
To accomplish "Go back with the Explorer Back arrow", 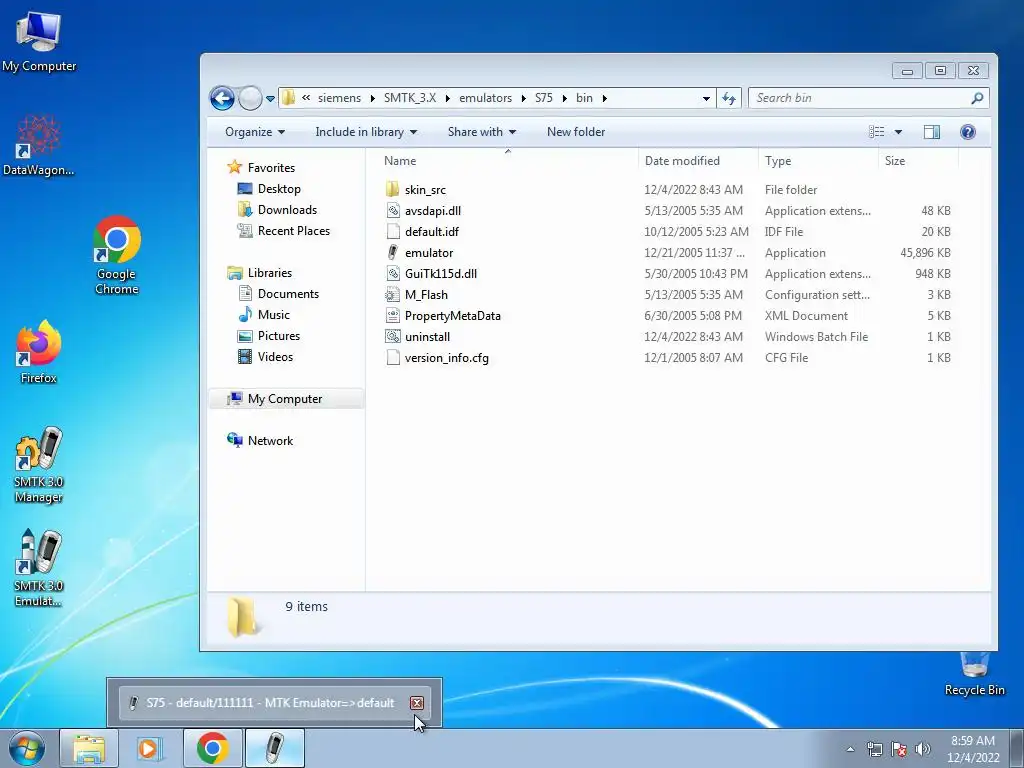I will tap(222, 99).
